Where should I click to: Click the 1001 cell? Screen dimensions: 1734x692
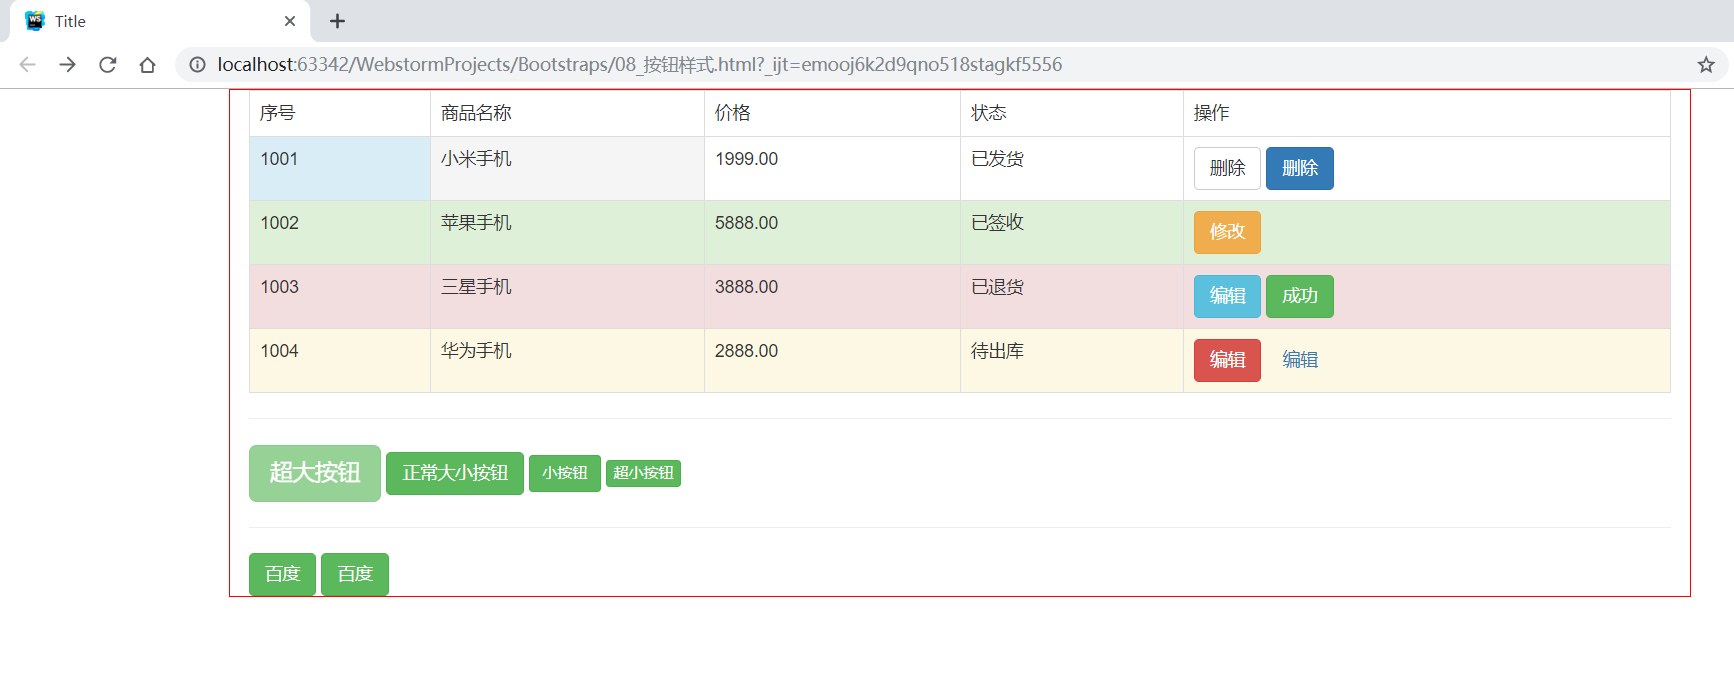tap(340, 169)
